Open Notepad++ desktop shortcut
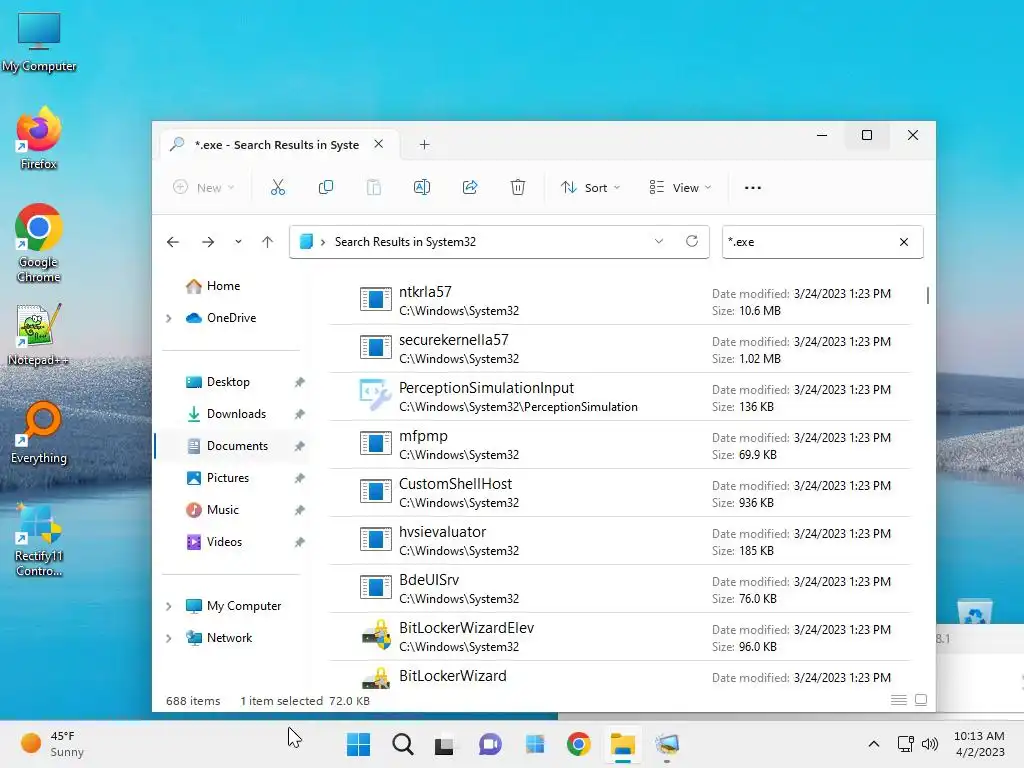Viewport: 1024px width, 768px height. pyautogui.click(x=39, y=334)
